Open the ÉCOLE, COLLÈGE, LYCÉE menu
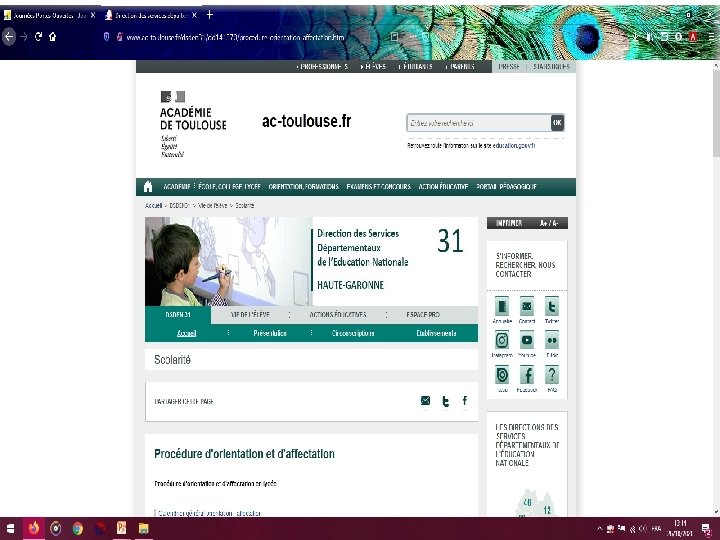Image resolution: width=720 pixels, height=540 pixels. pyautogui.click(x=230, y=186)
